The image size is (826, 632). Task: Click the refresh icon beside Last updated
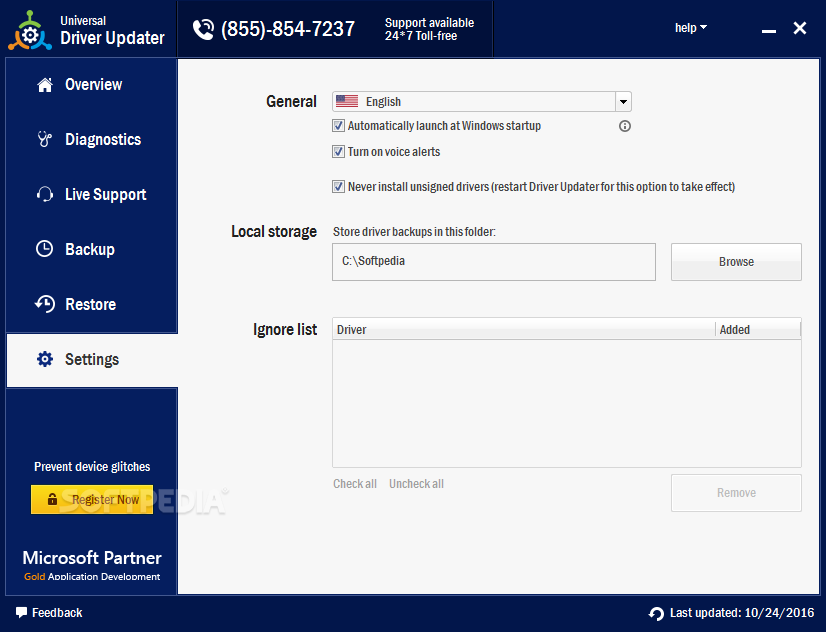coord(656,613)
